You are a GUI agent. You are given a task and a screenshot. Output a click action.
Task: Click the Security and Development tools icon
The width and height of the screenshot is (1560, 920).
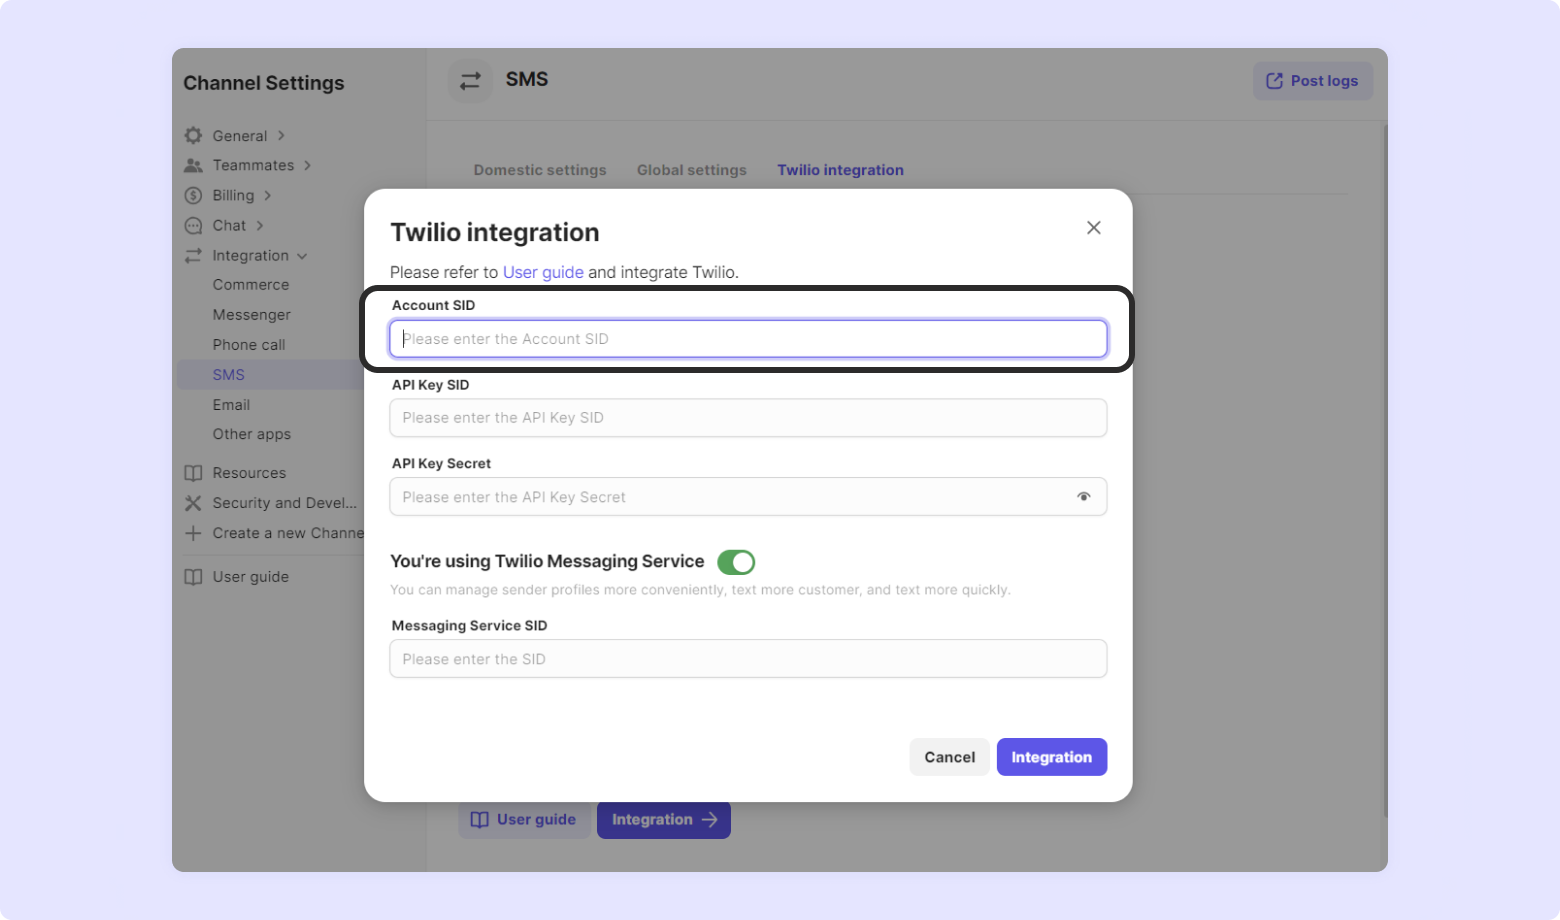(193, 503)
